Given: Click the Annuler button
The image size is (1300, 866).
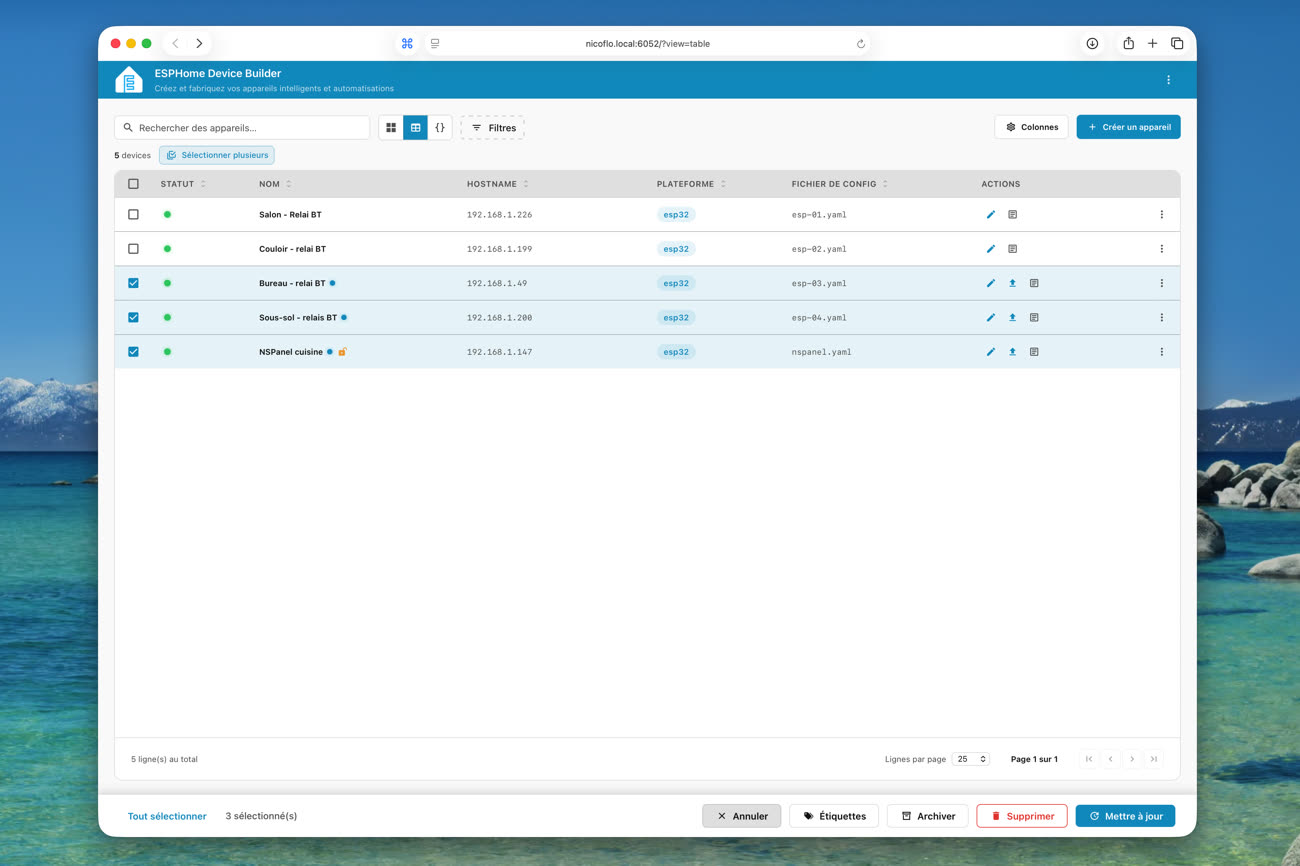Looking at the screenshot, I should [x=742, y=816].
